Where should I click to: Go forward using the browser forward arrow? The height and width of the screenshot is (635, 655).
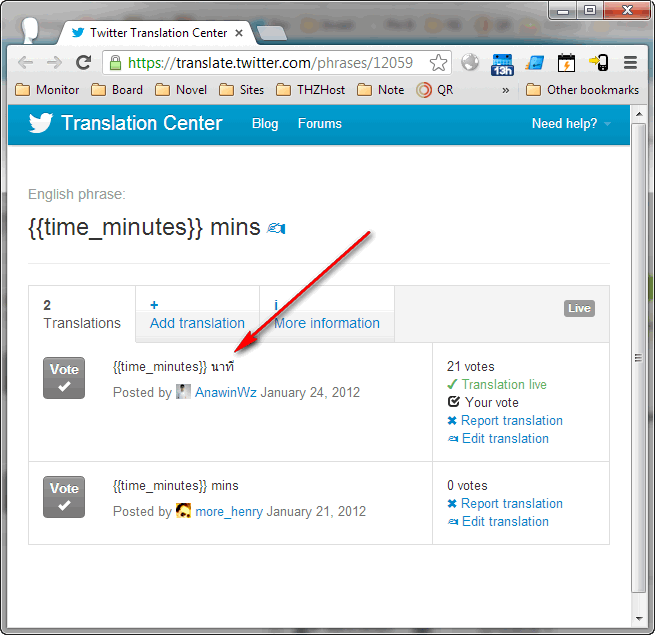[54, 63]
